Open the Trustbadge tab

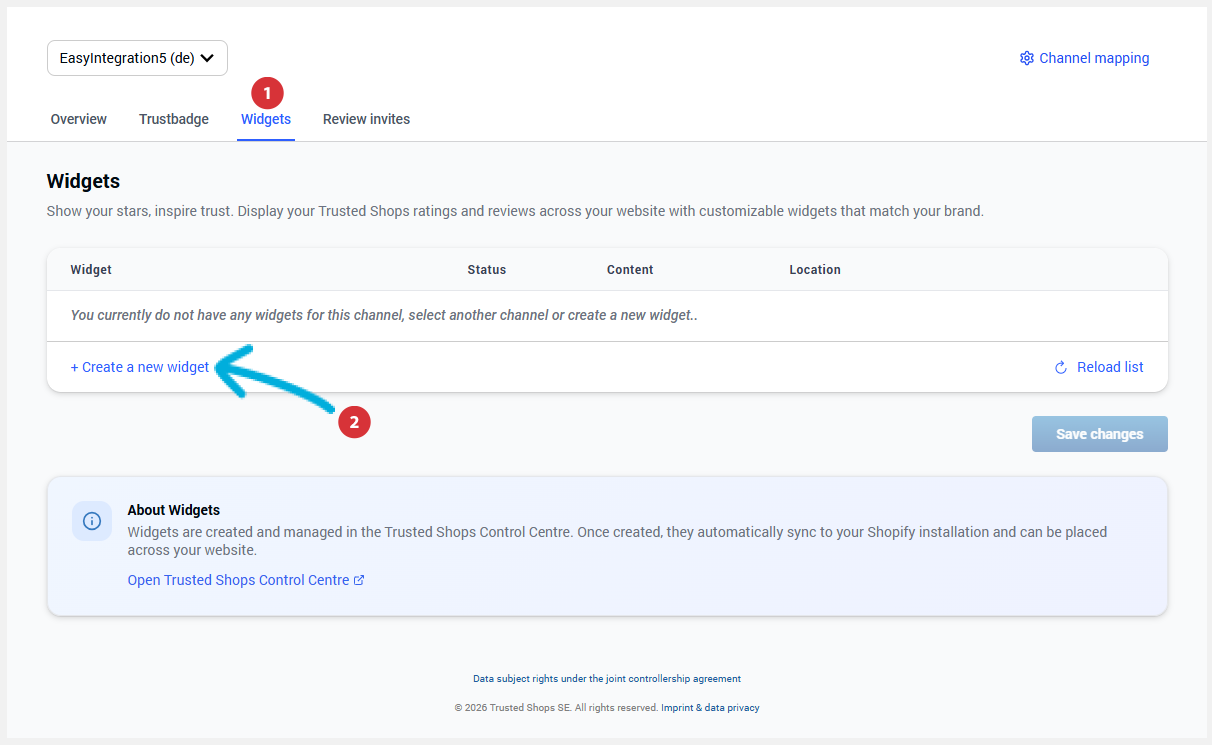coord(174,119)
